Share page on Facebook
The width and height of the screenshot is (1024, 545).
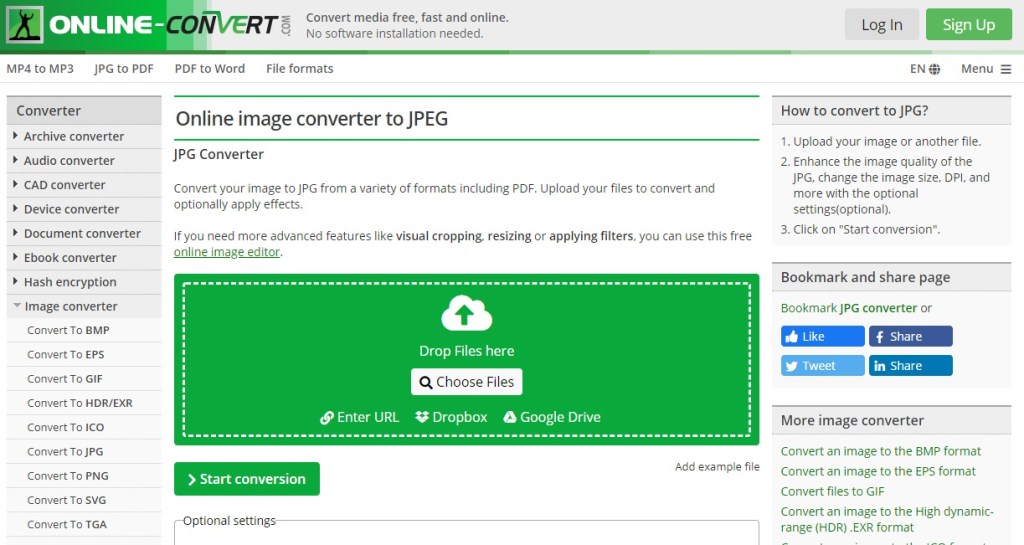pyautogui.click(x=910, y=337)
